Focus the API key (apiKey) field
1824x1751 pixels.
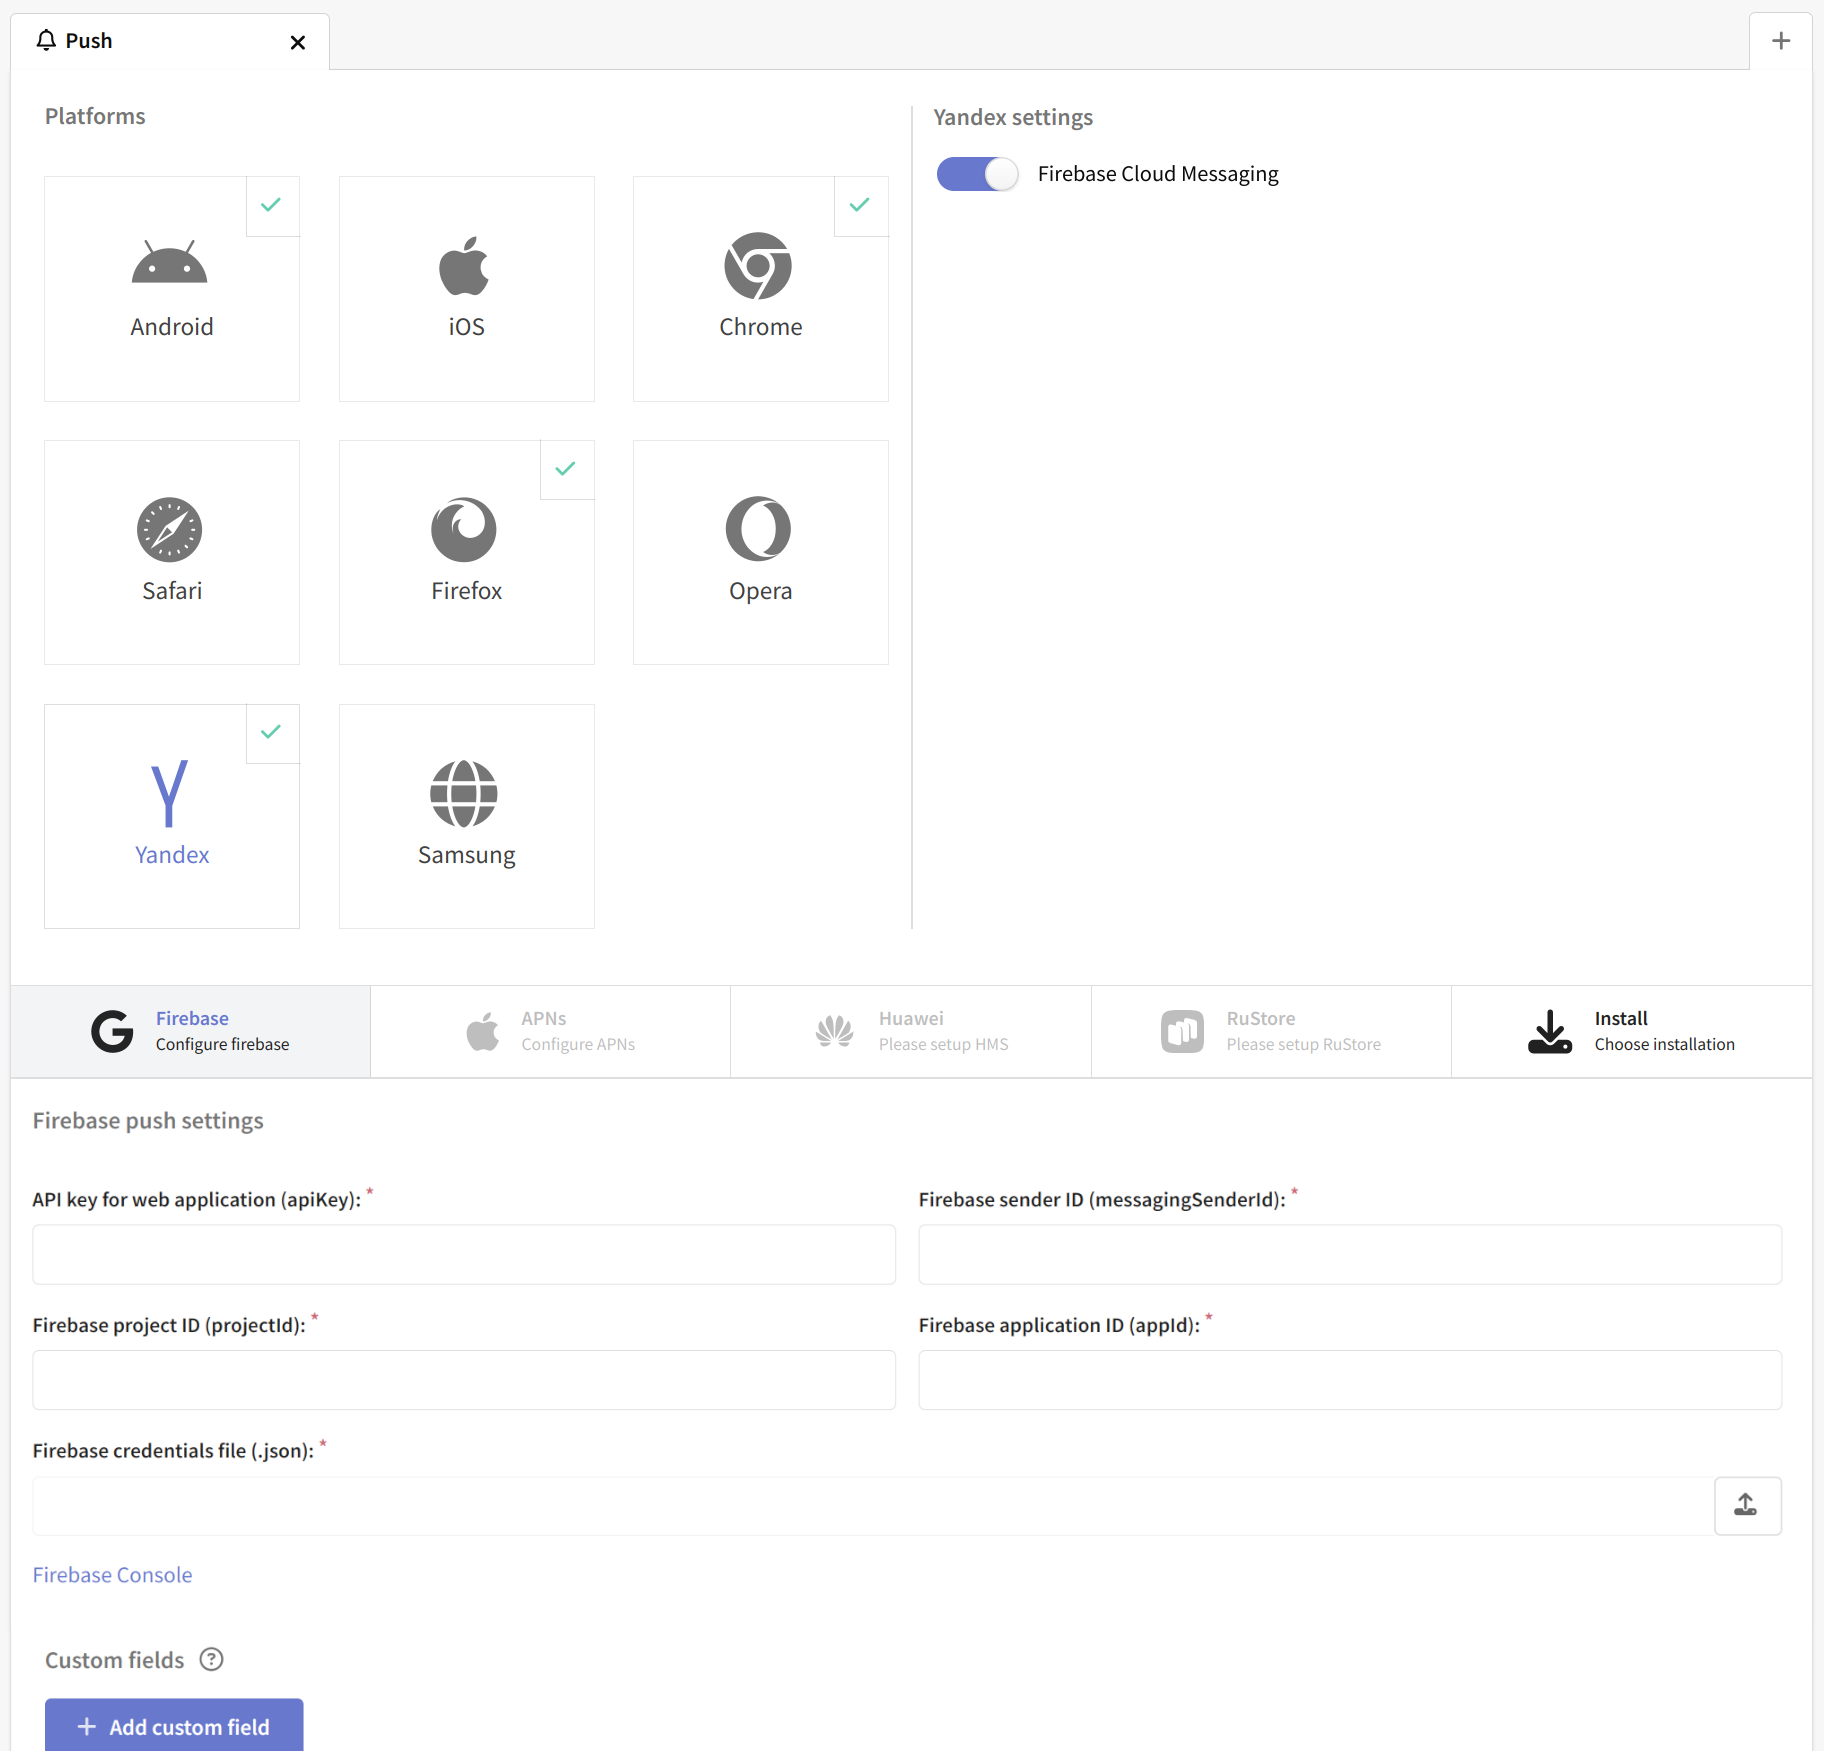(464, 1254)
